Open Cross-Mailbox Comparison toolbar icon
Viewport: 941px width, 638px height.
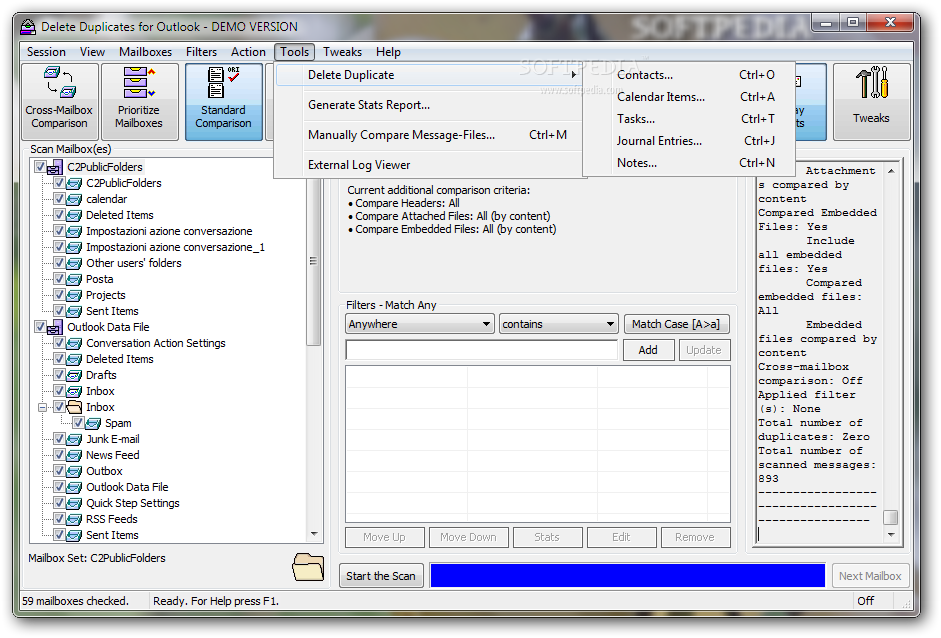tap(59, 102)
